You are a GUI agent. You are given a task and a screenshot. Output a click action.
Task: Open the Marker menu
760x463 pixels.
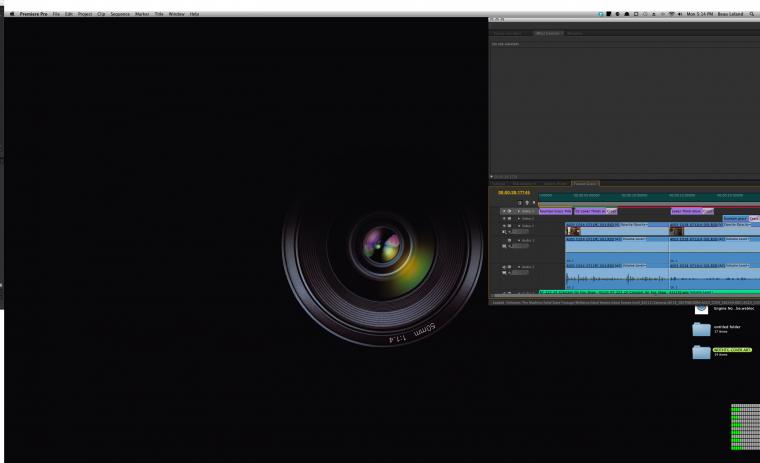pos(142,14)
